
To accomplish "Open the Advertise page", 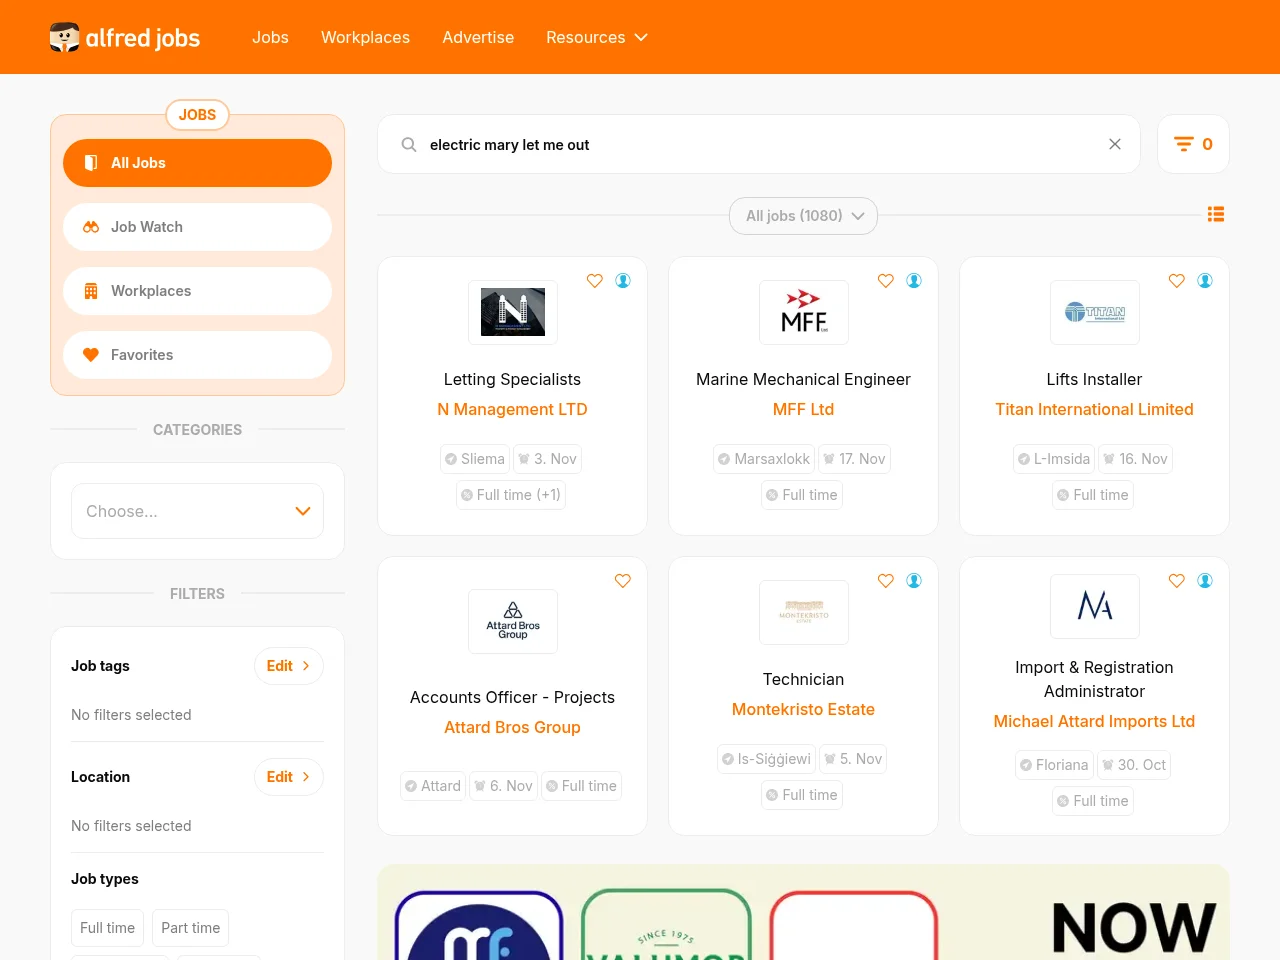I will (478, 37).
